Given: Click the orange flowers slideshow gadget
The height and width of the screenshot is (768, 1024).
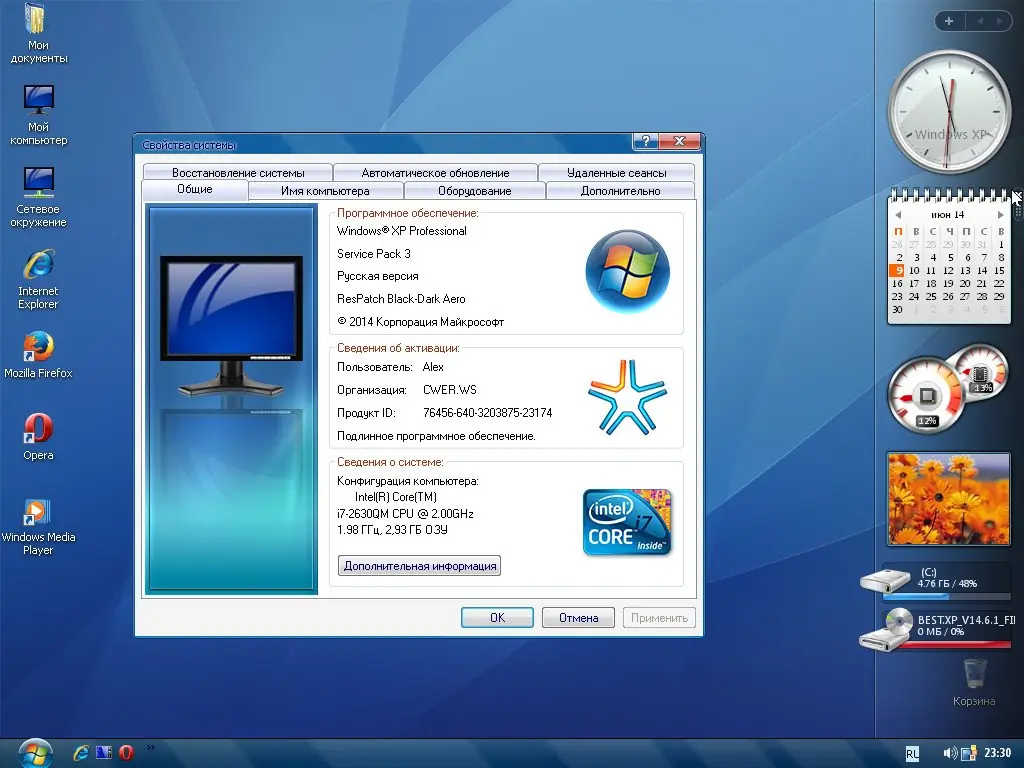Looking at the screenshot, I should point(949,499).
